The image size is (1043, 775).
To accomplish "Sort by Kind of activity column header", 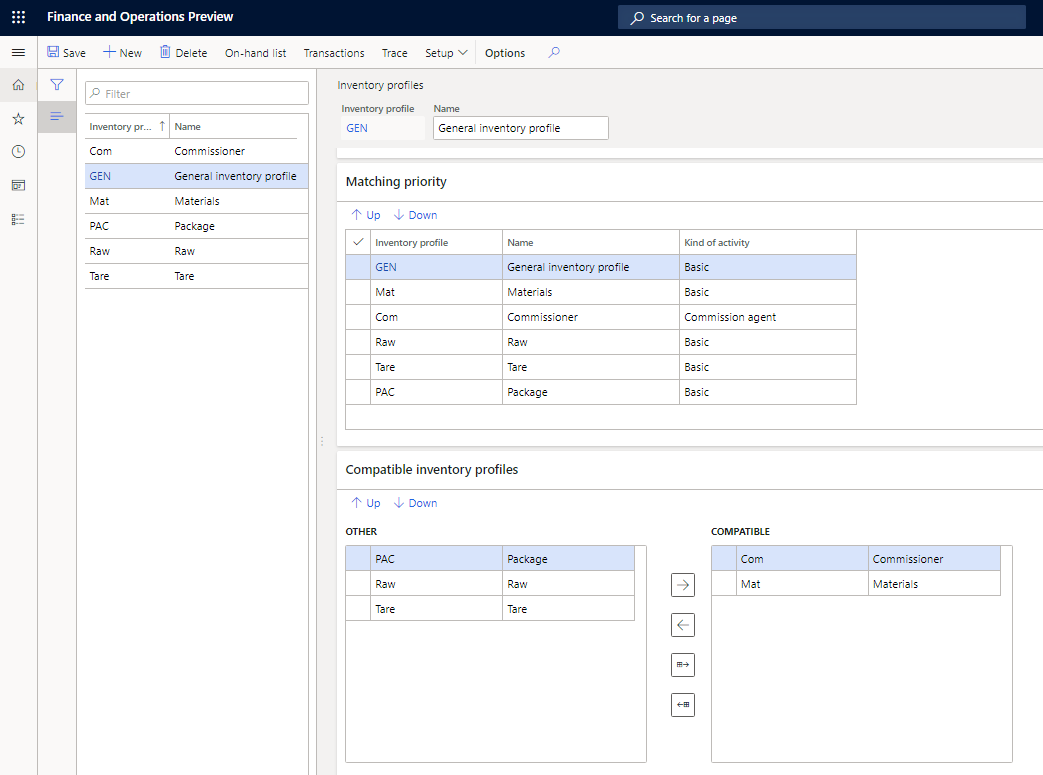I will pos(768,243).
